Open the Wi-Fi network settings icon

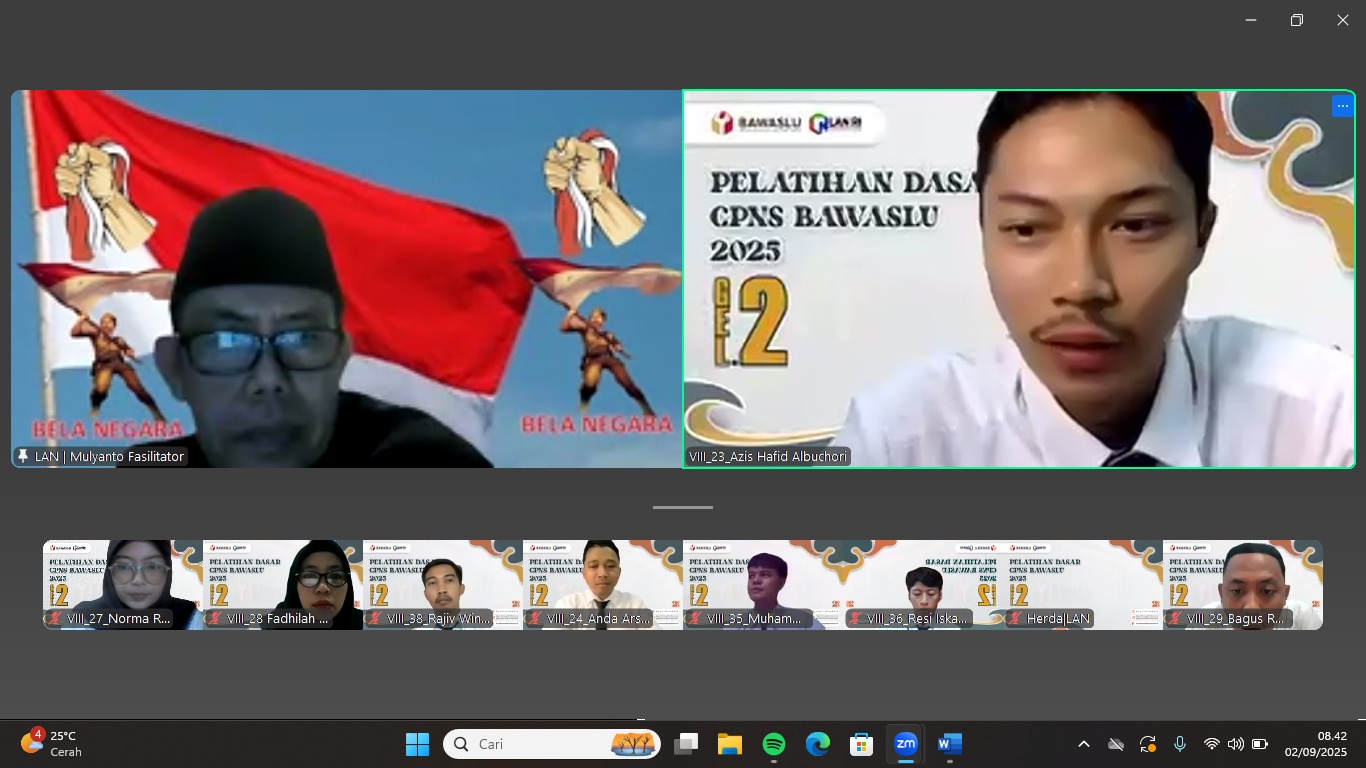[1211, 744]
